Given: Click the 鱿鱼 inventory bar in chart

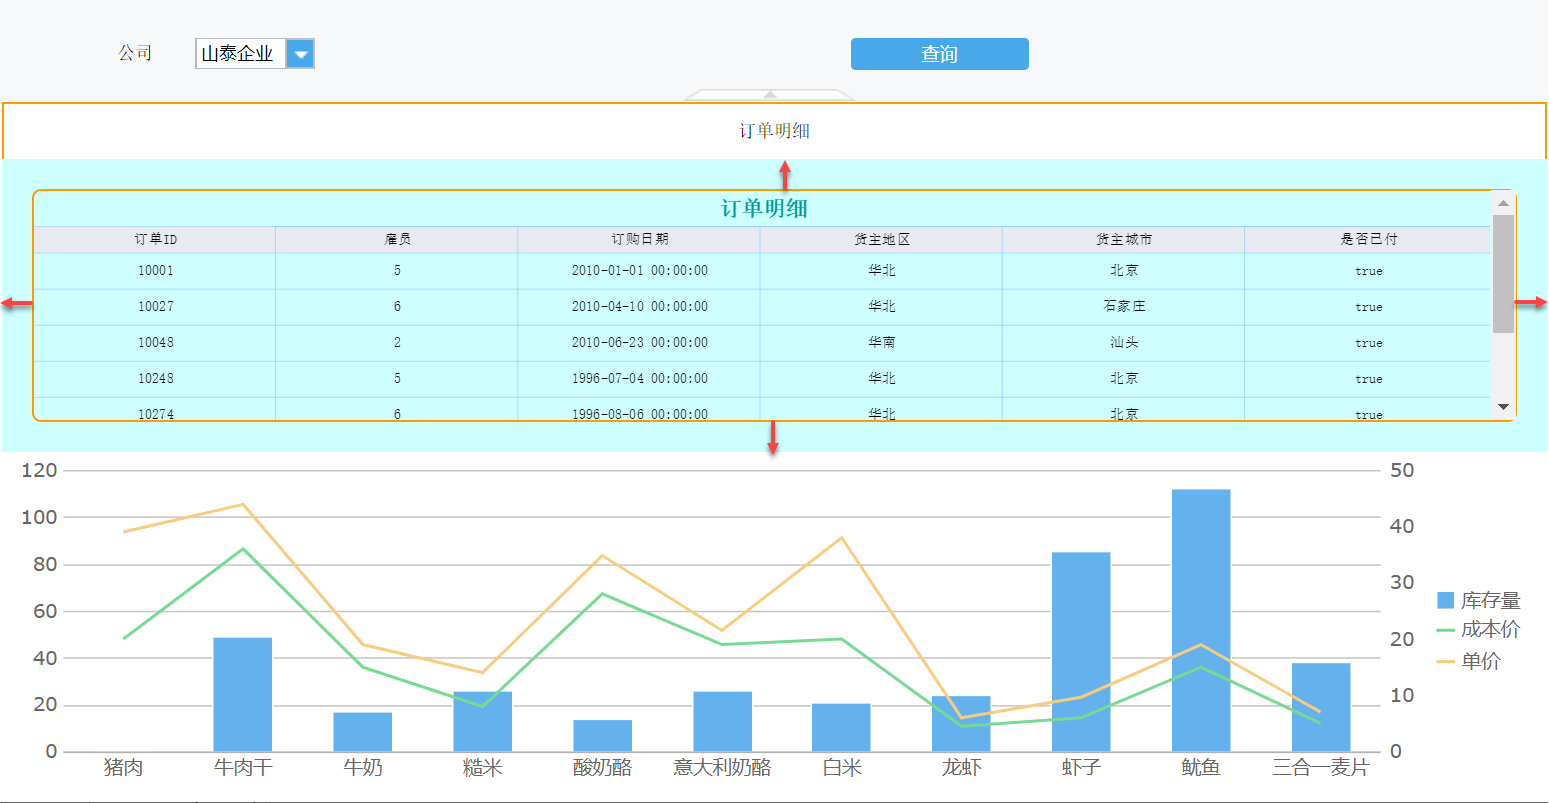Looking at the screenshot, I should pyautogui.click(x=1201, y=620).
